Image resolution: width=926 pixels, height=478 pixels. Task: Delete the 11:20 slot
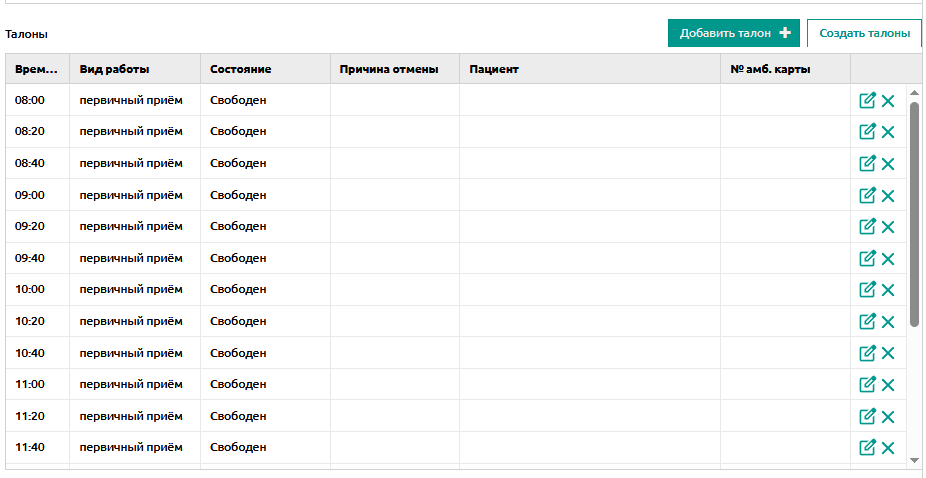coord(888,417)
